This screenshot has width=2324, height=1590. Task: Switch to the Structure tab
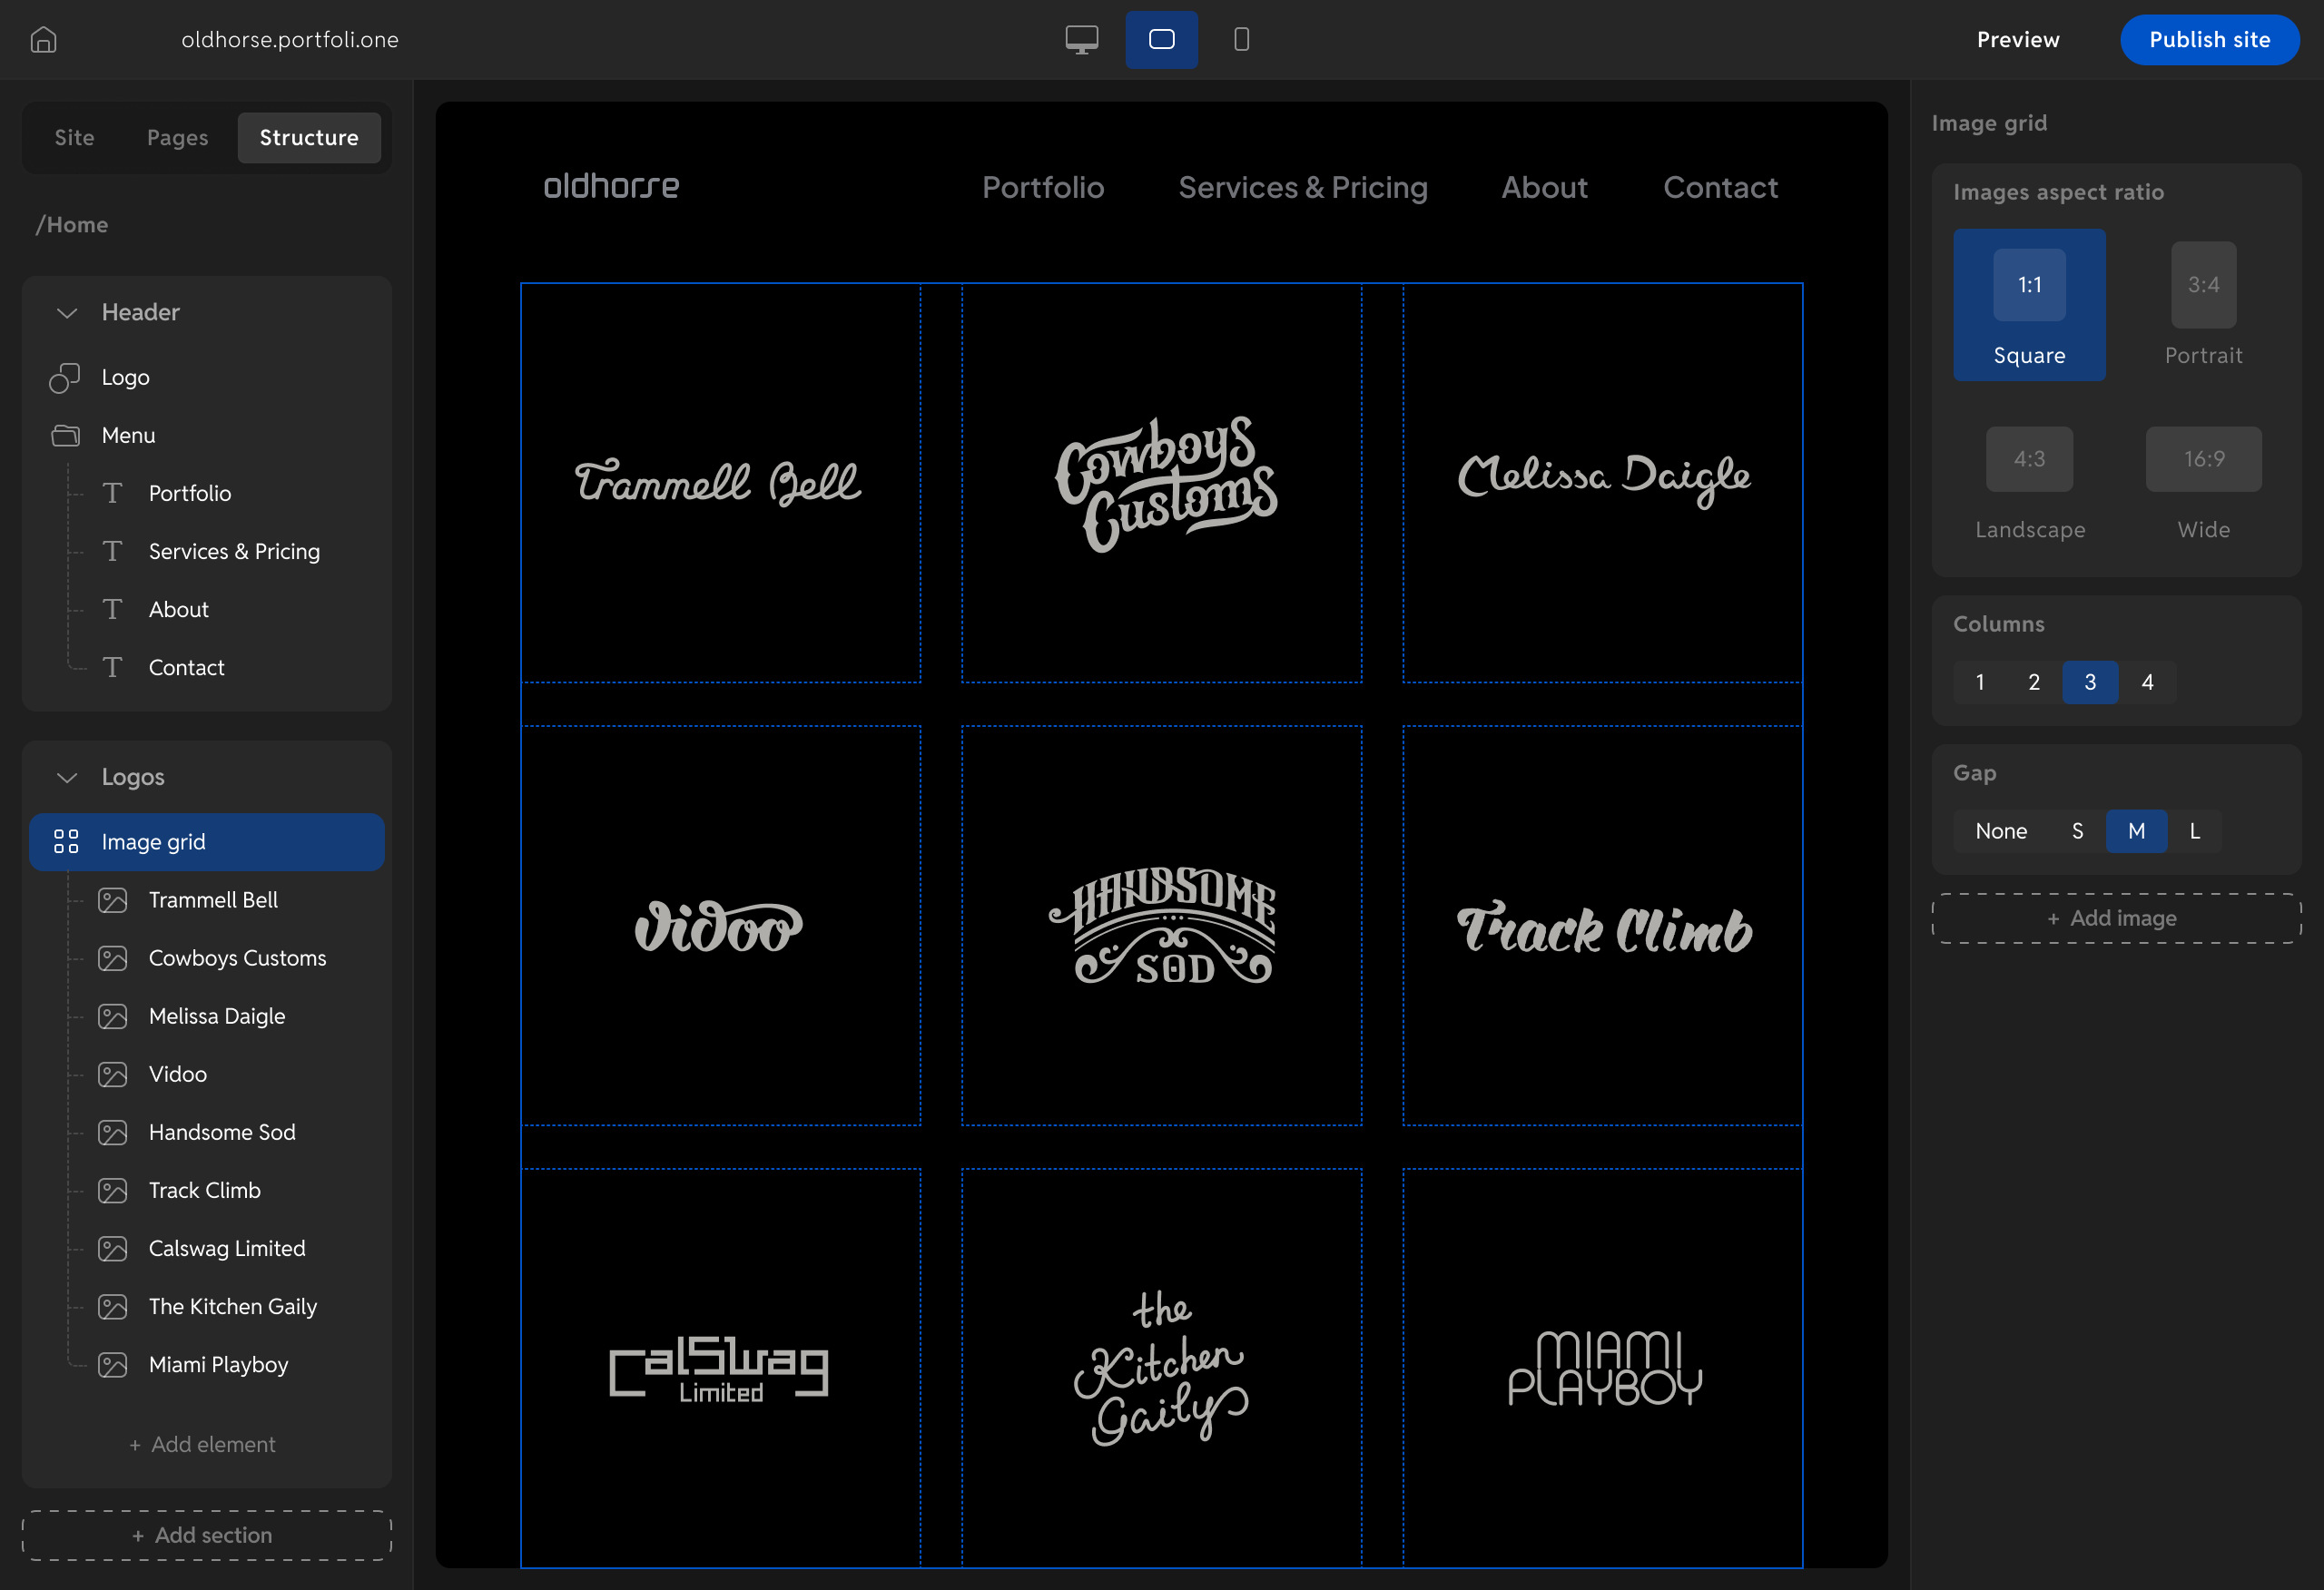pos(309,138)
